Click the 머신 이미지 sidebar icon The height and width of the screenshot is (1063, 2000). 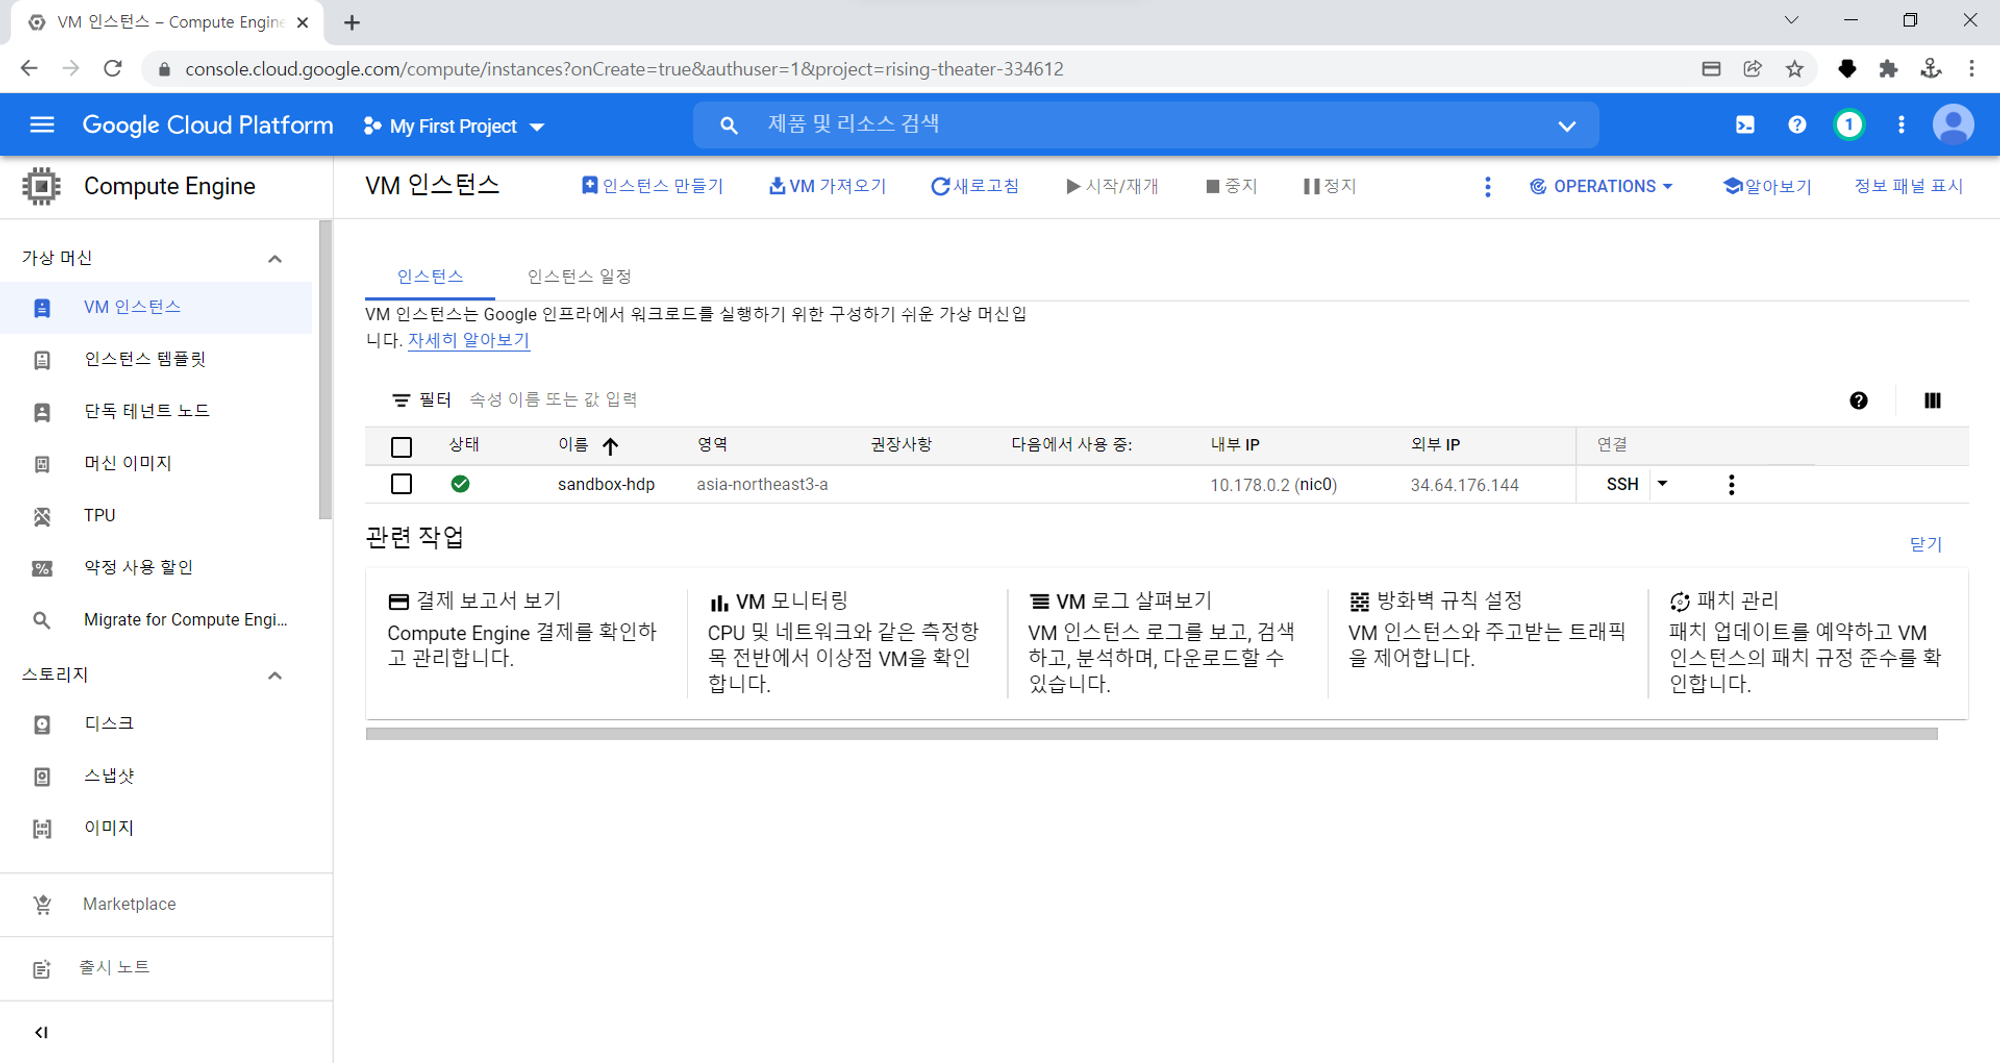[42, 464]
